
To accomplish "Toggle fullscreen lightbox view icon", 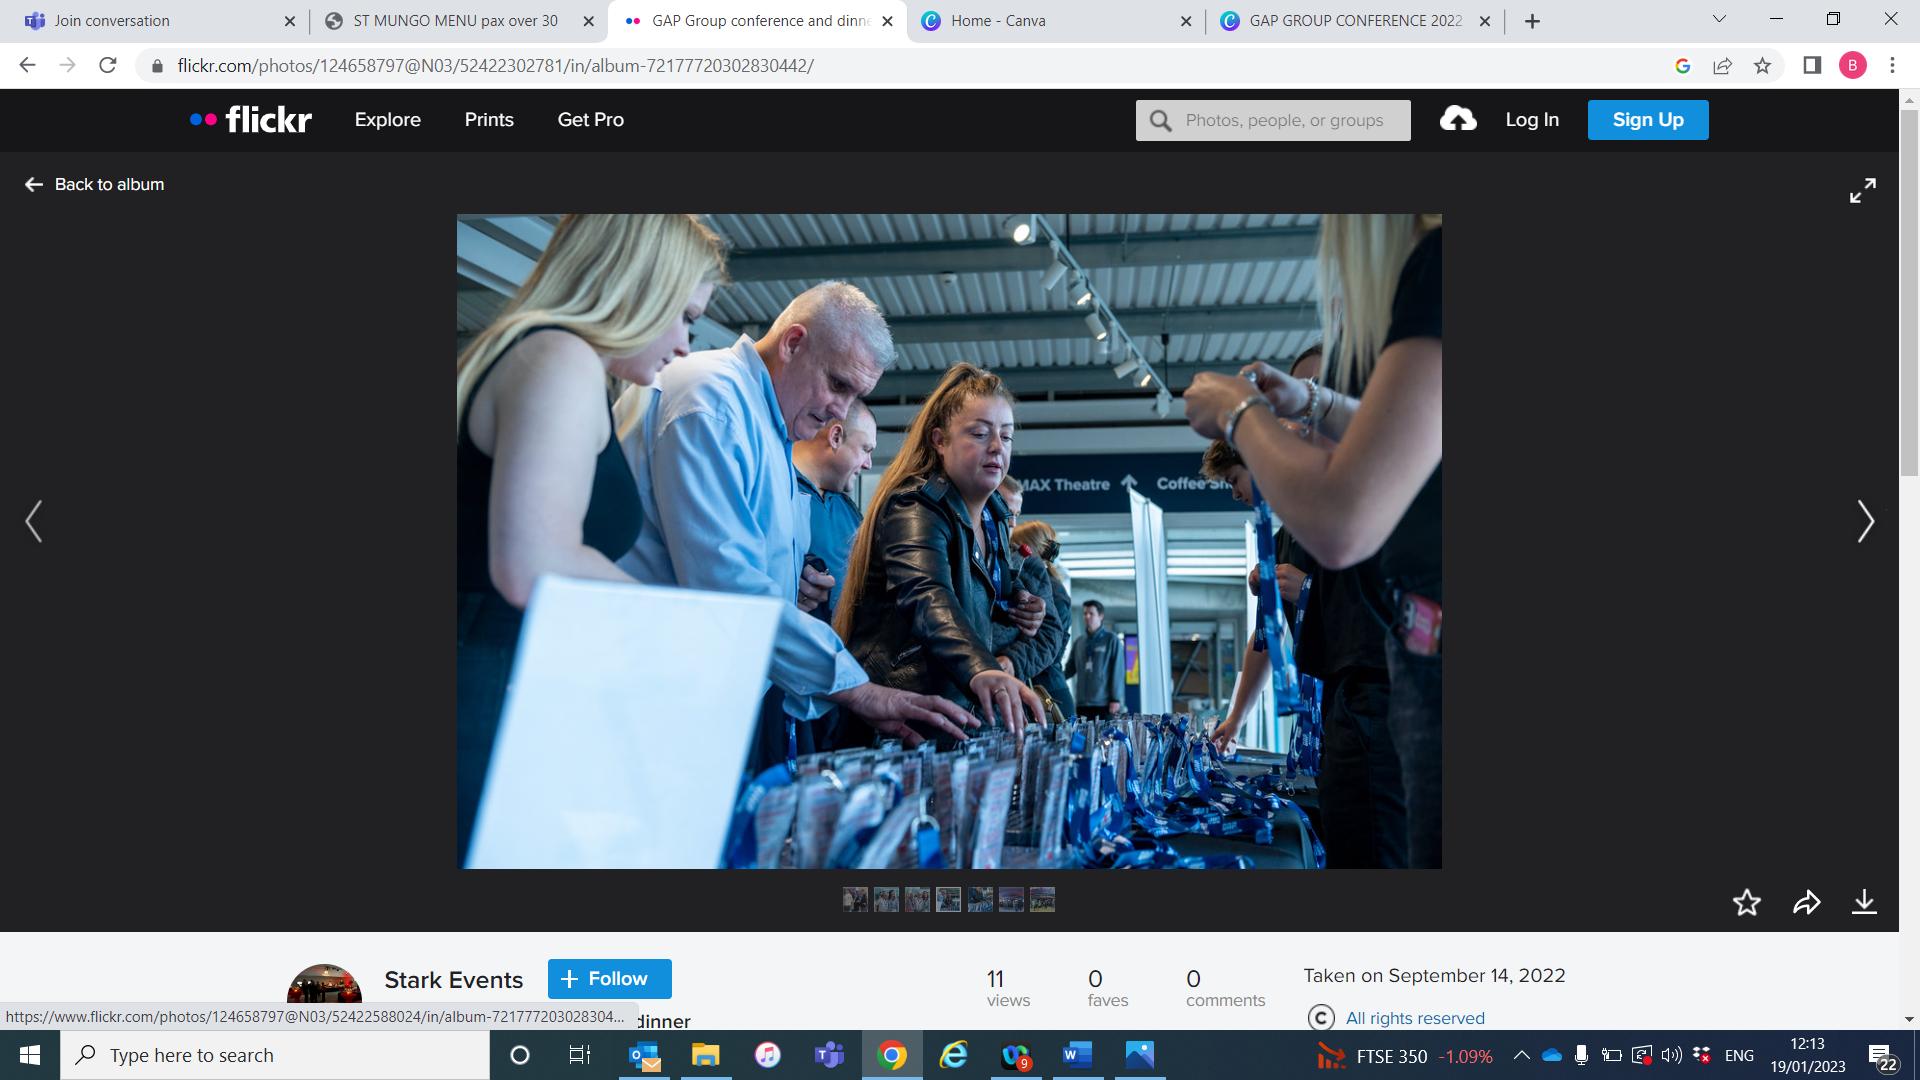I will (x=1862, y=191).
